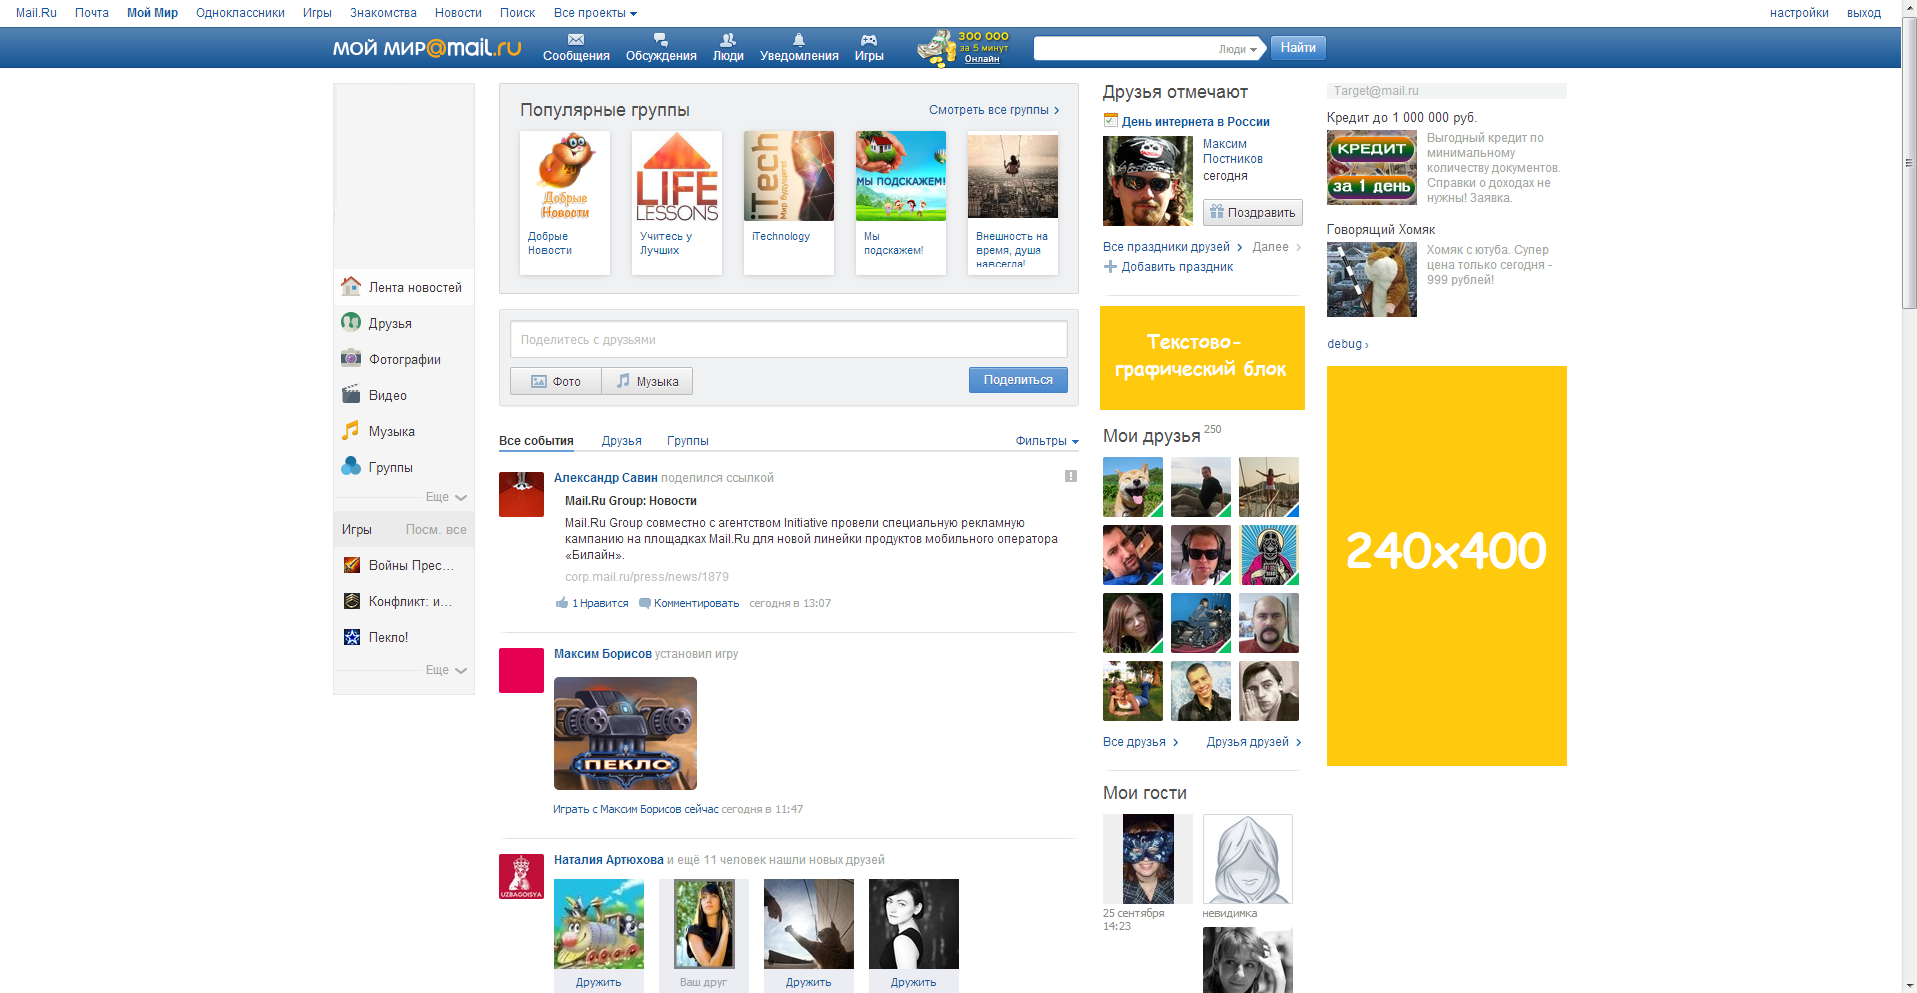Click выход link at top right
This screenshot has height=993, width=1917.
click(x=1864, y=13)
